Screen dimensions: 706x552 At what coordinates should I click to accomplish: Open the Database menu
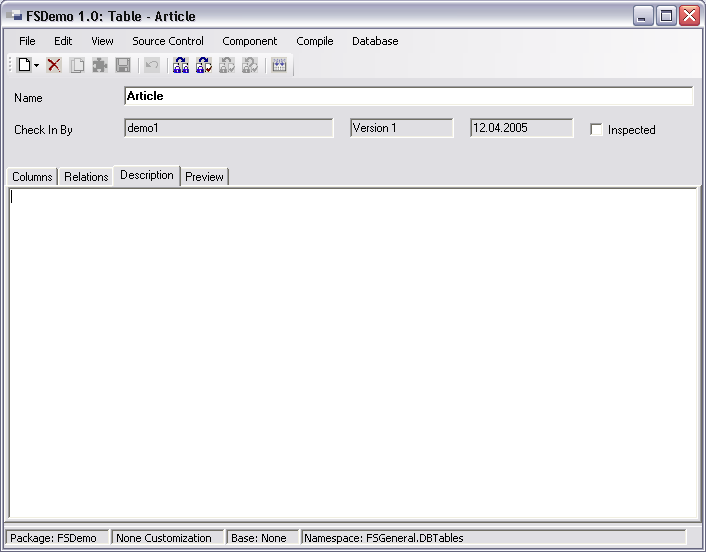pos(375,41)
